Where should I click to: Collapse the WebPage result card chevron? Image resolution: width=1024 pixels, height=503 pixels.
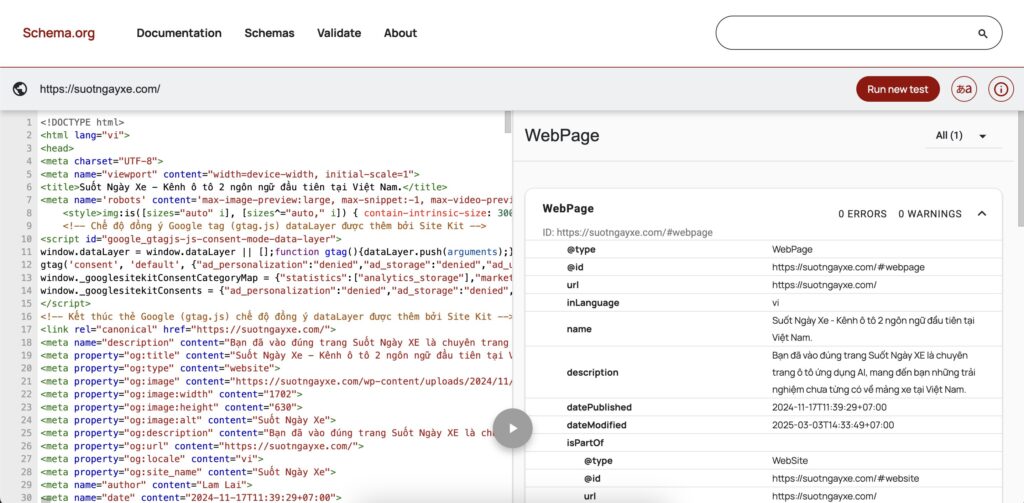coord(982,214)
